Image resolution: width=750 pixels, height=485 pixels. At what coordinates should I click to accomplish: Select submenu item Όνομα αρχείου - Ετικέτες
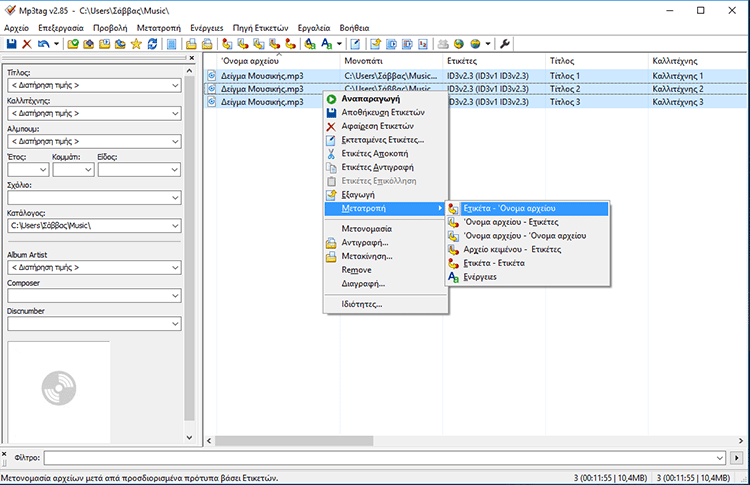tap(527, 222)
